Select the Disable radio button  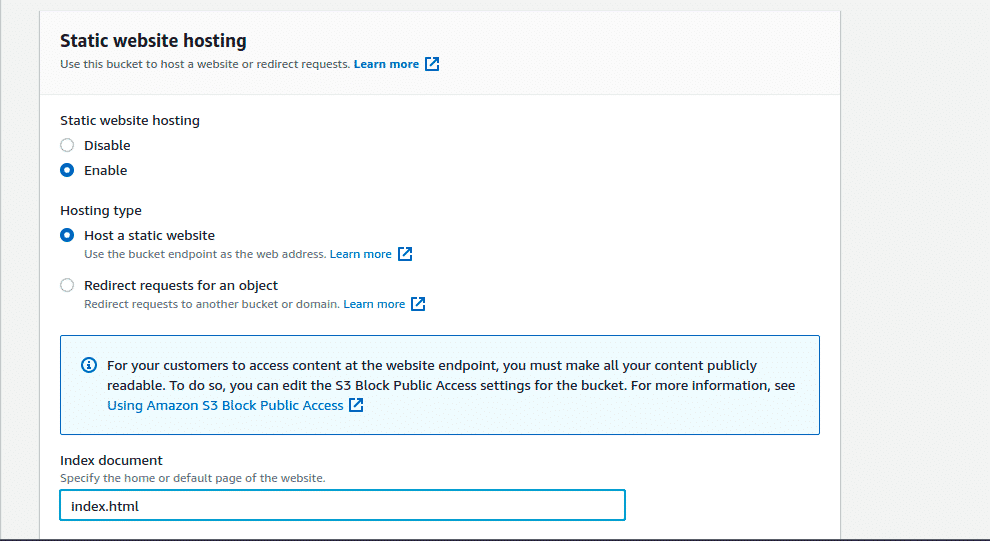[67, 145]
